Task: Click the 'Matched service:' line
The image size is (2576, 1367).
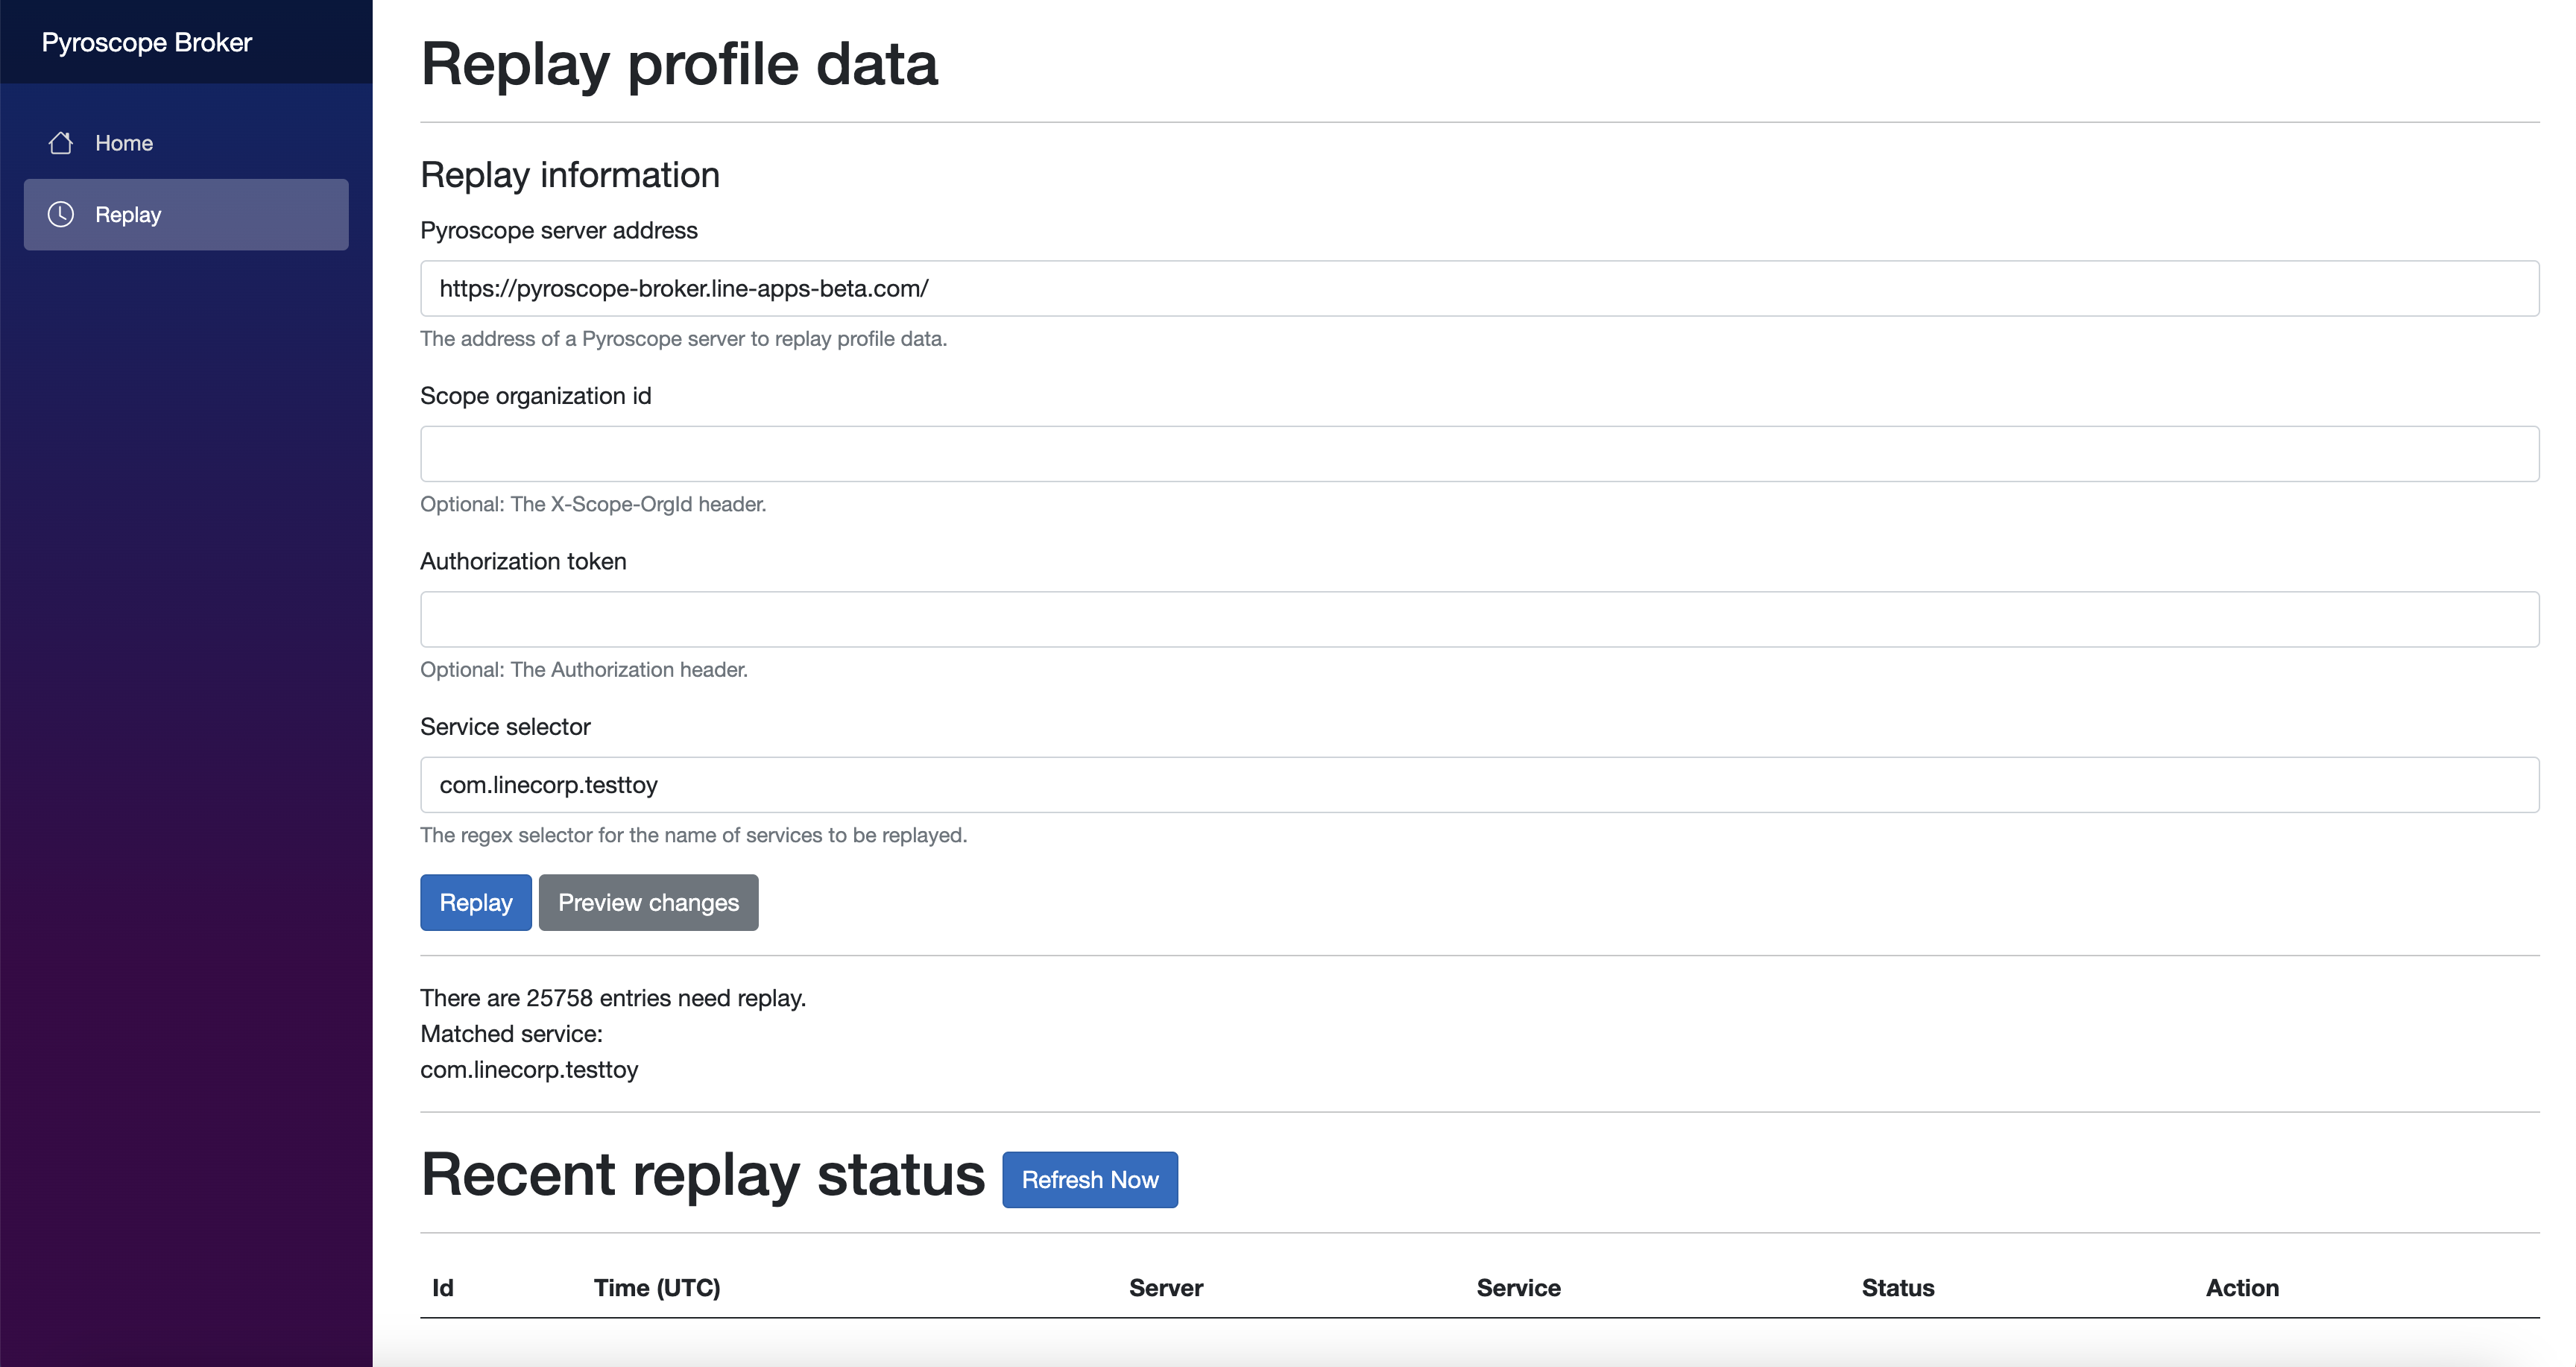Action: [x=511, y=1034]
